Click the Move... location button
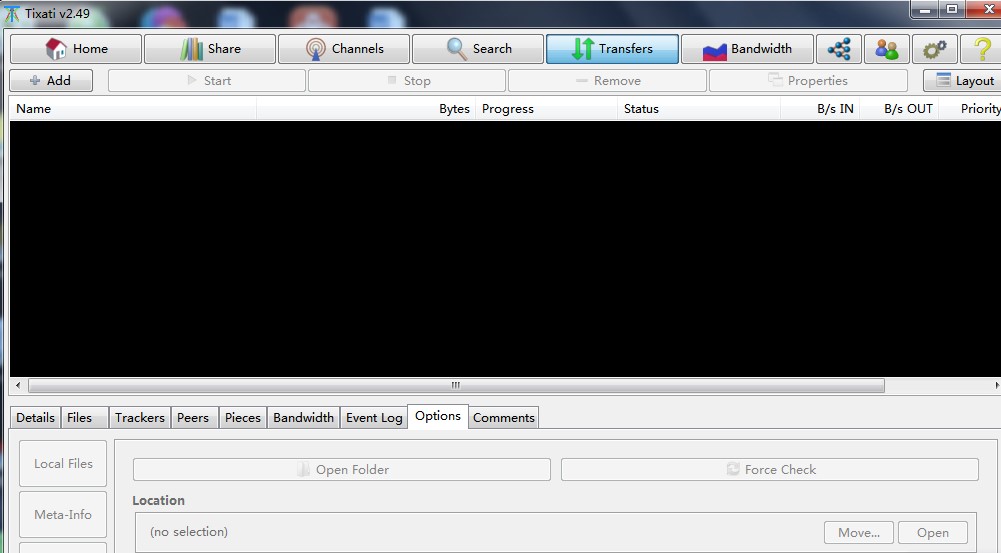Screen dimensions: 1001x553 (x=859, y=533)
